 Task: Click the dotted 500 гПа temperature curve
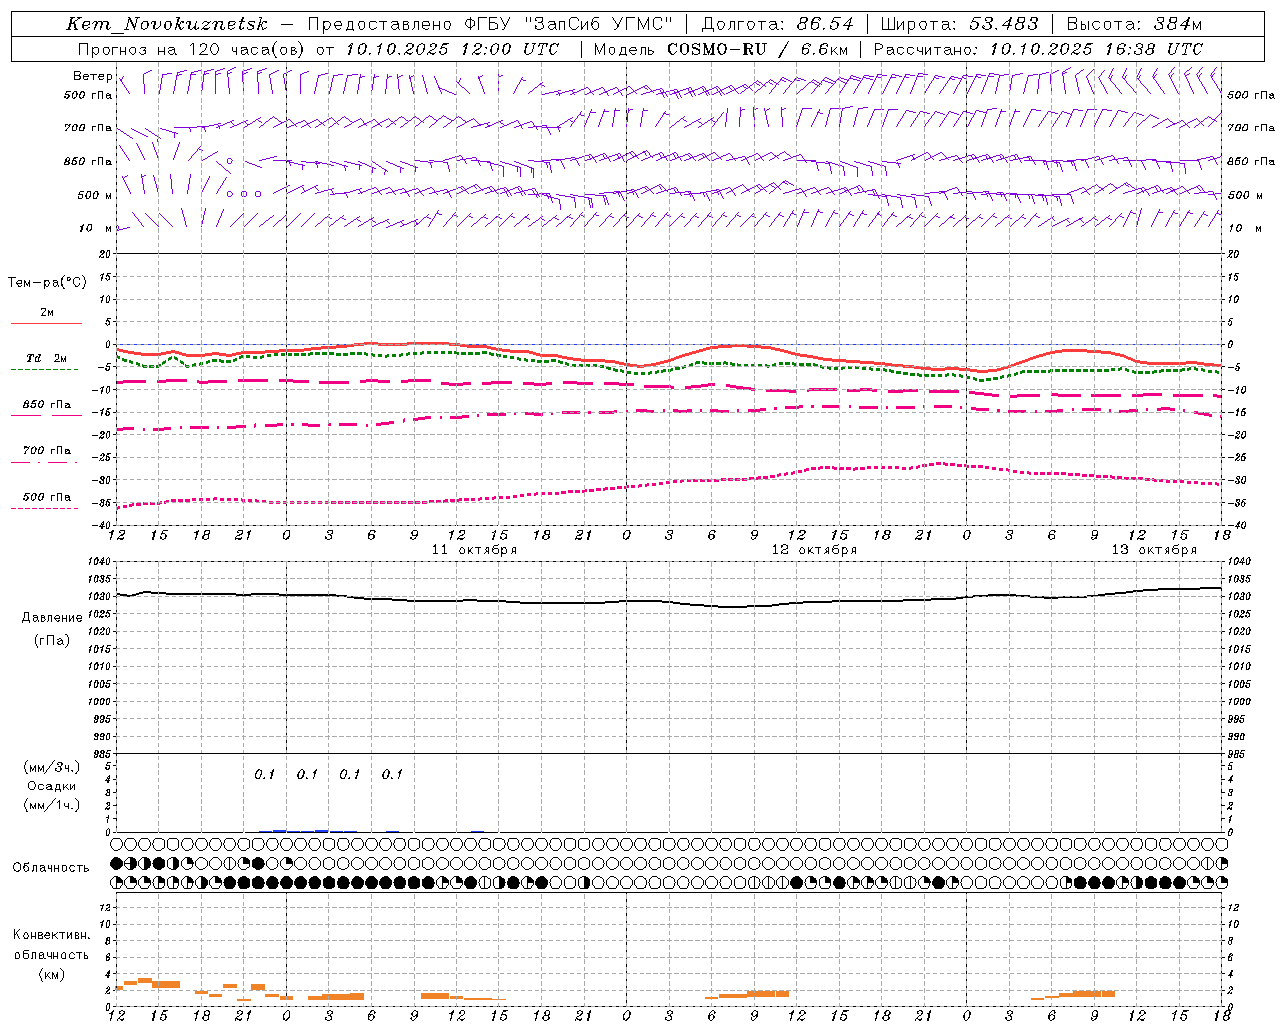point(670,483)
